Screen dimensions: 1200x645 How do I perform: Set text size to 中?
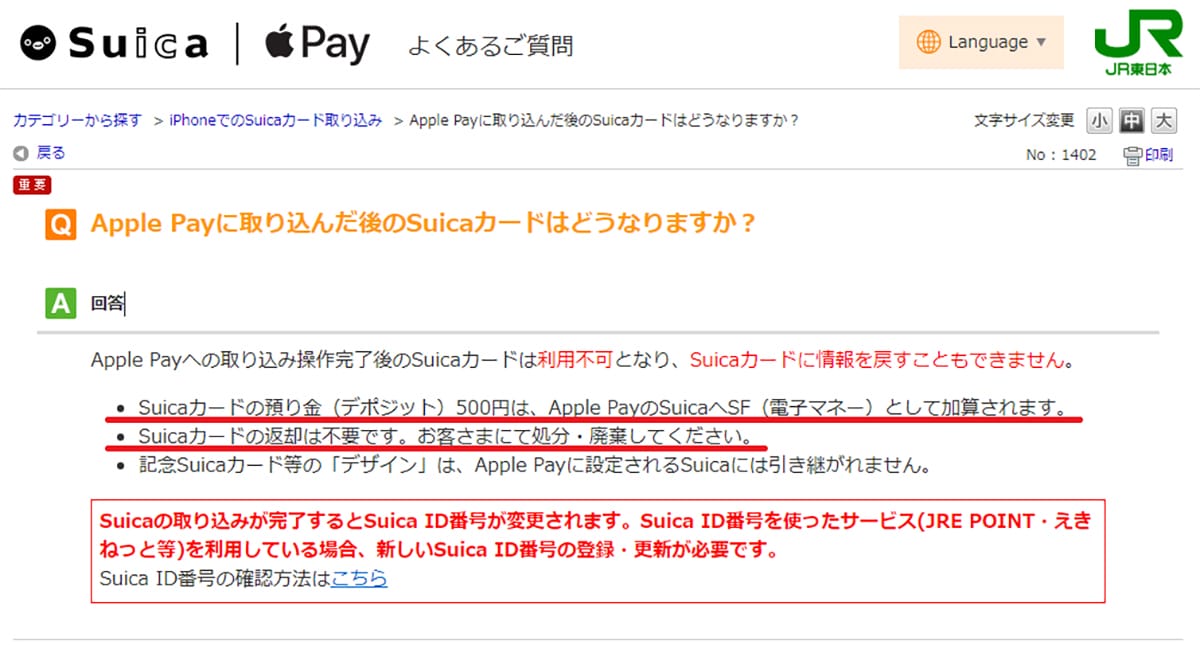click(1132, 121)
